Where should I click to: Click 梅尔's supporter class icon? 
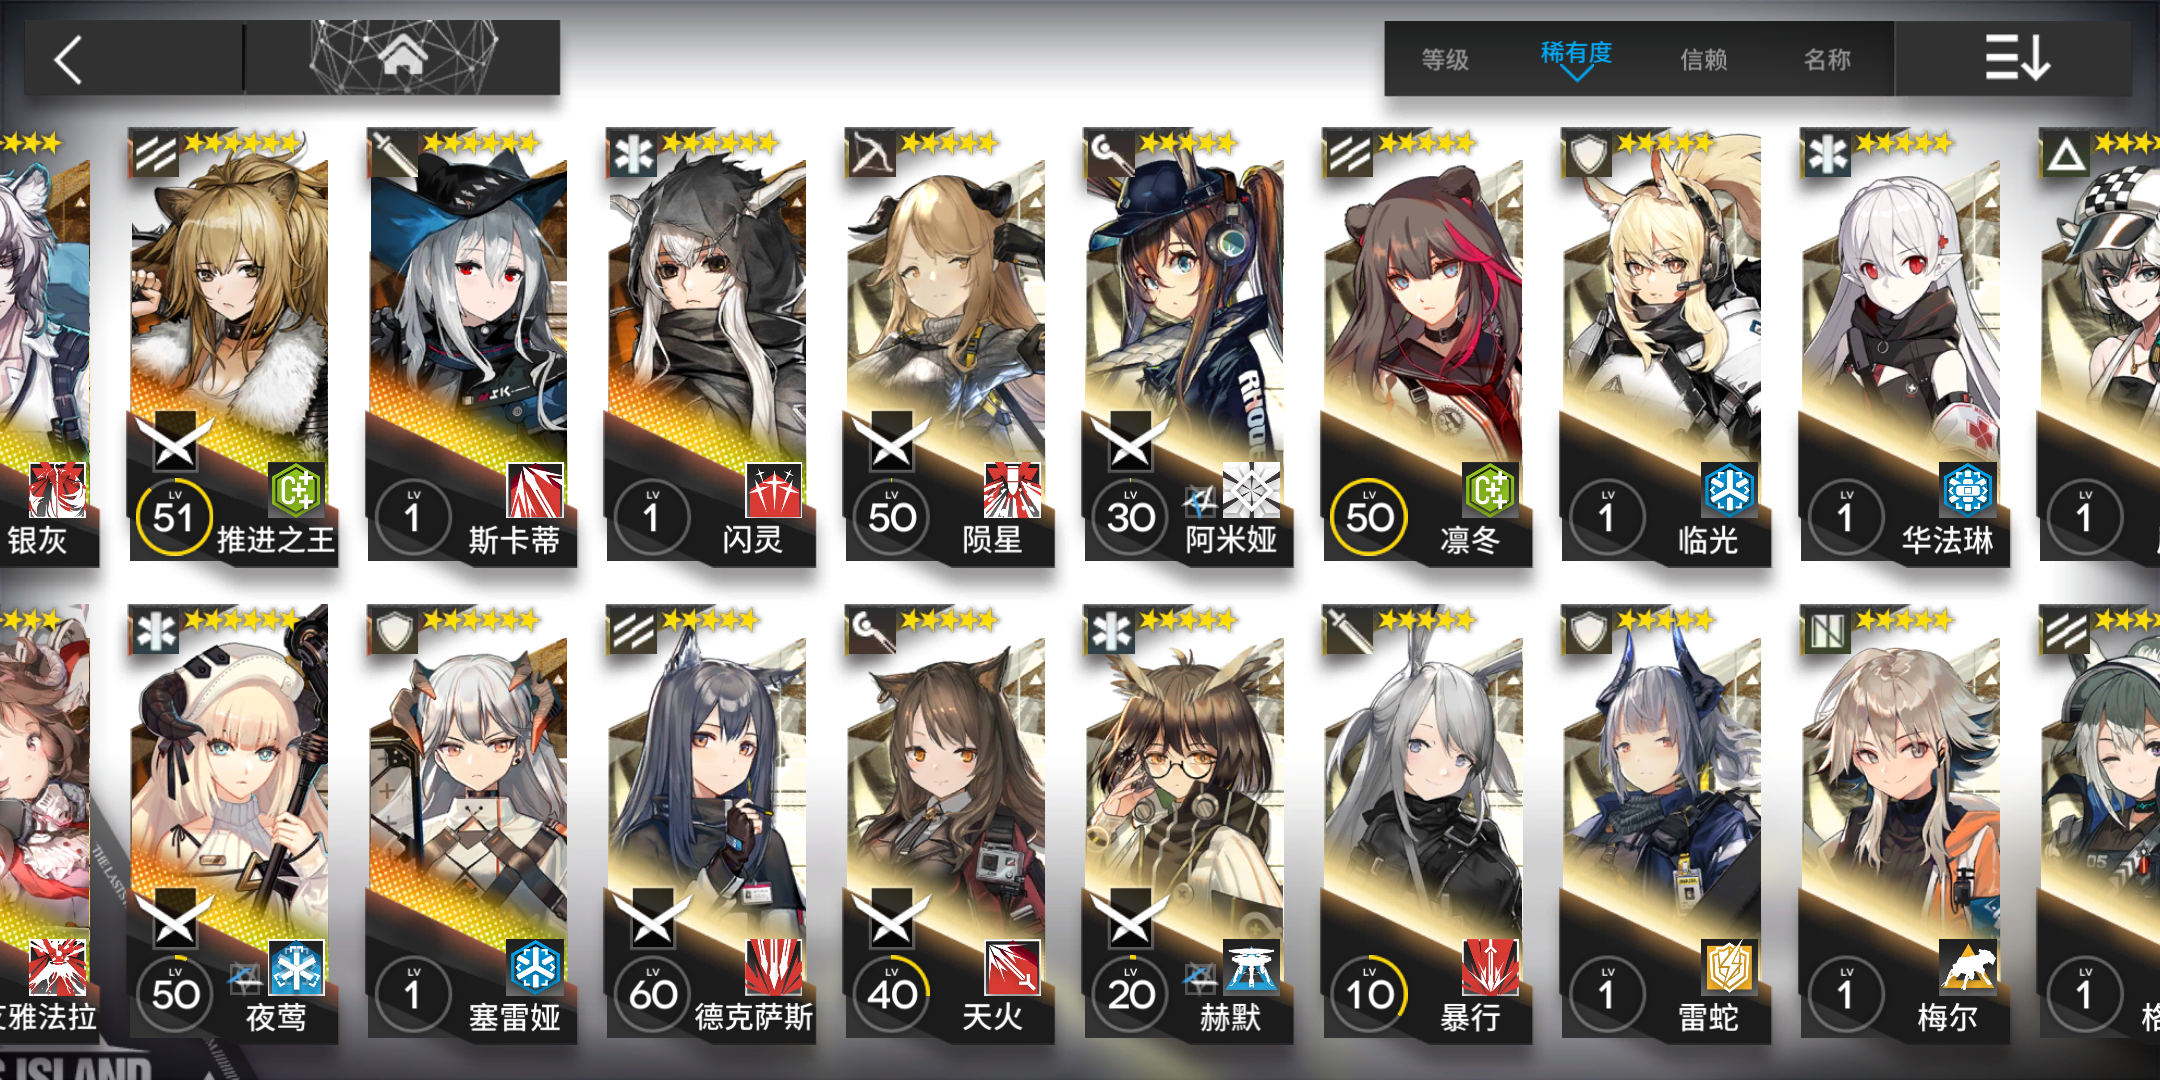tap(1826, 630)
